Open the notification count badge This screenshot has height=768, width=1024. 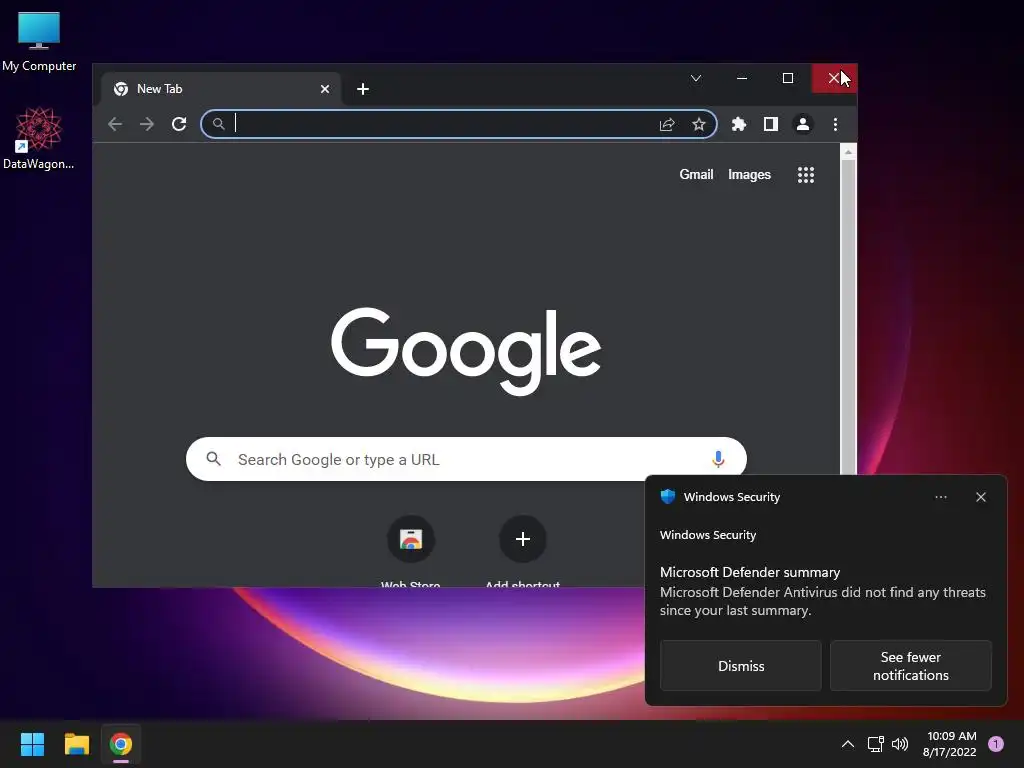coord(996,744)
